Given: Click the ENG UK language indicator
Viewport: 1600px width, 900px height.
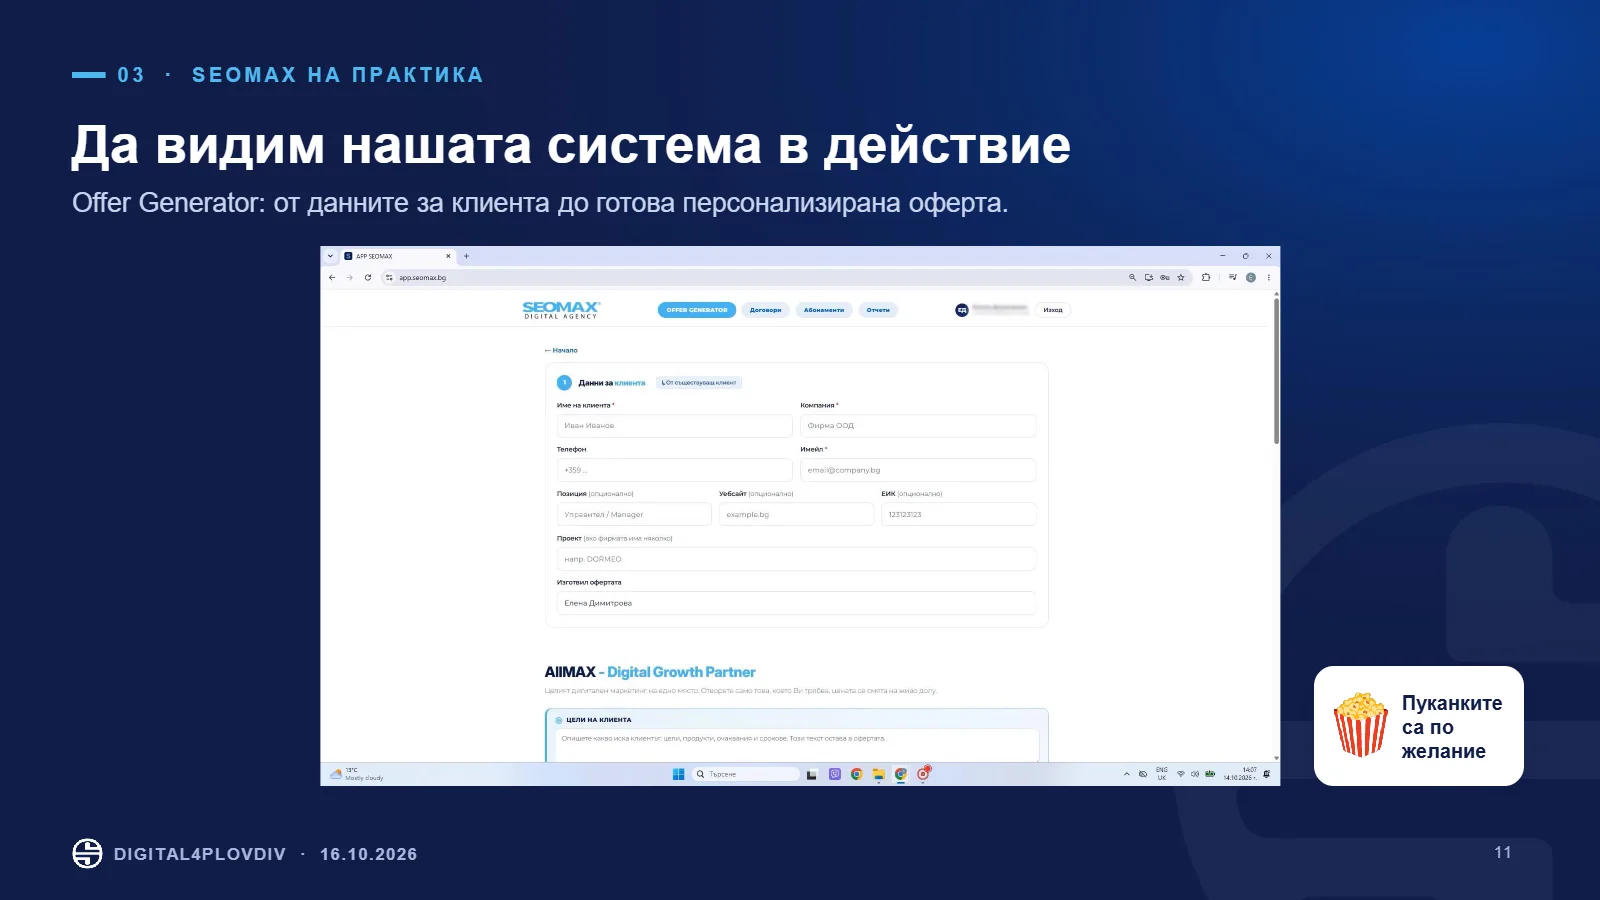Looking at the screenshot, I should [x=1162, y=774].
